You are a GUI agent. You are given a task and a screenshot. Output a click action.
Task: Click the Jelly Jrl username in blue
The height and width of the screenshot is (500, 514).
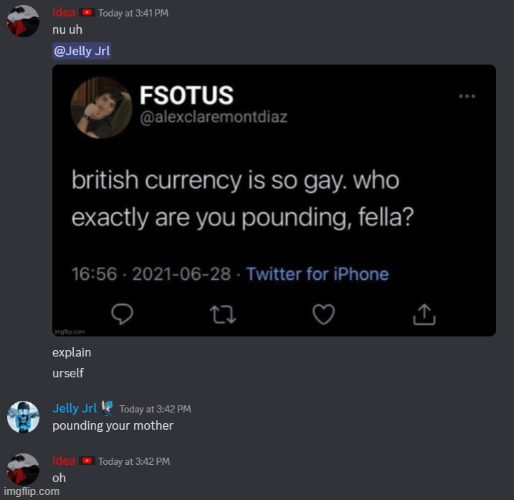coord(75,408)
